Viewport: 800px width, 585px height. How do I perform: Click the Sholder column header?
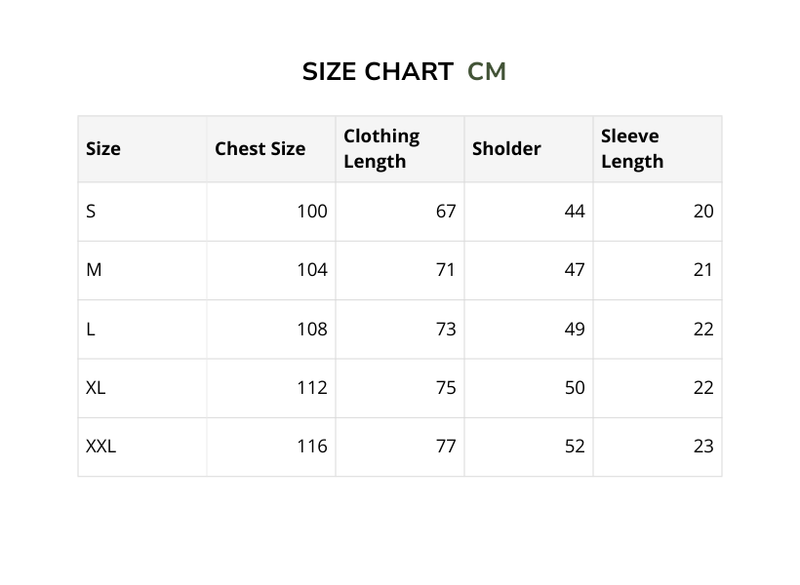[506, 149]
